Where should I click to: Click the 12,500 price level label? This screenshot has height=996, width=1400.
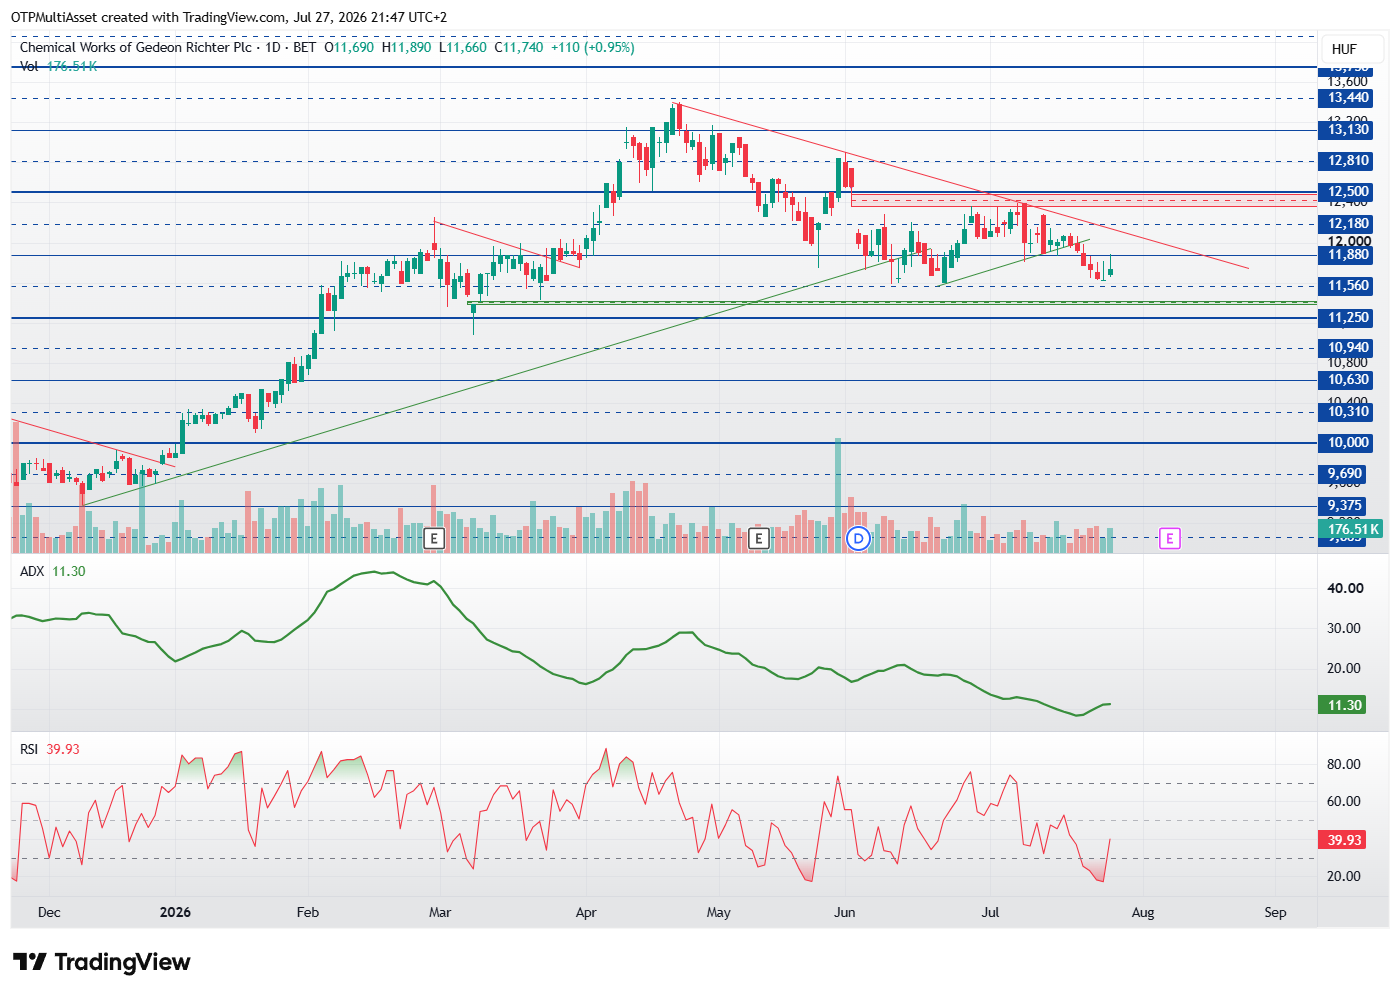[1348, 192]
